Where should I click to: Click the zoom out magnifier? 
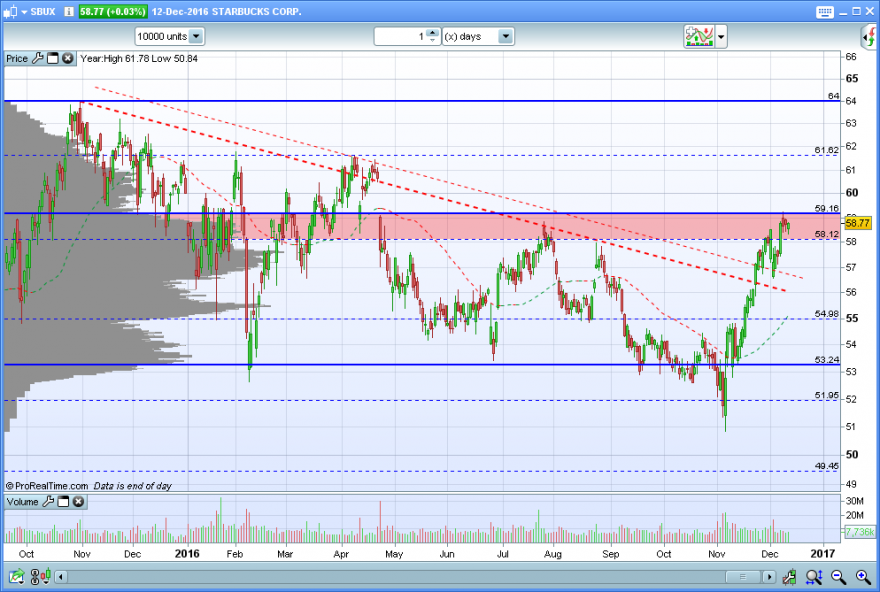point(838,576)
